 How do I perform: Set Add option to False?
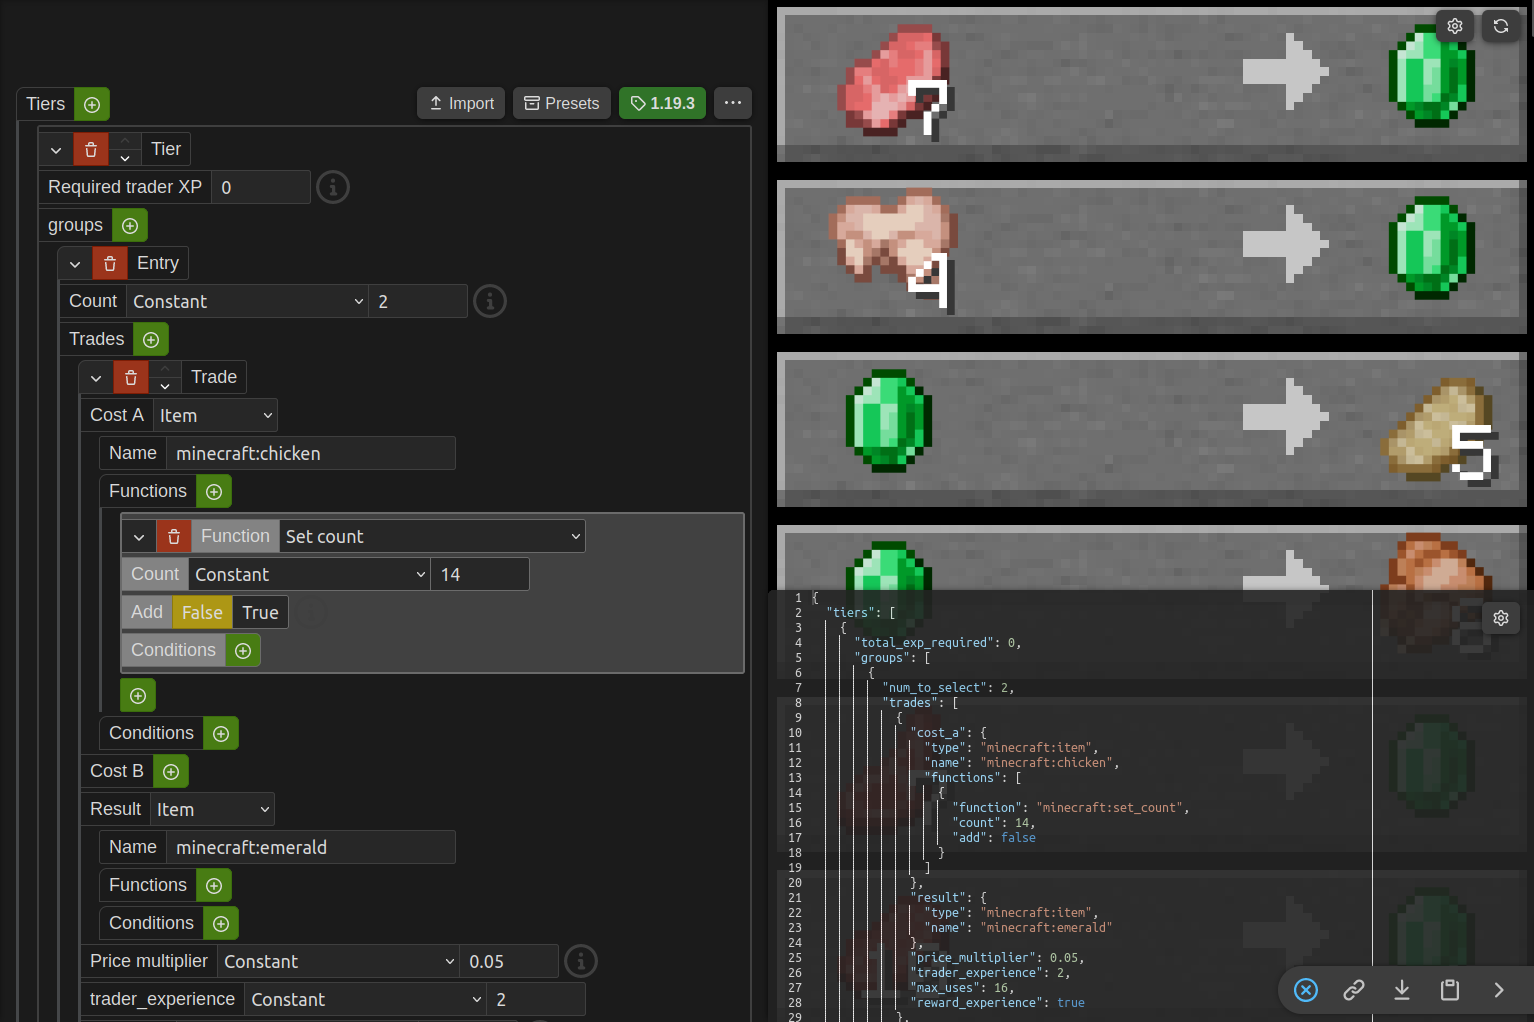coord(202,613)
